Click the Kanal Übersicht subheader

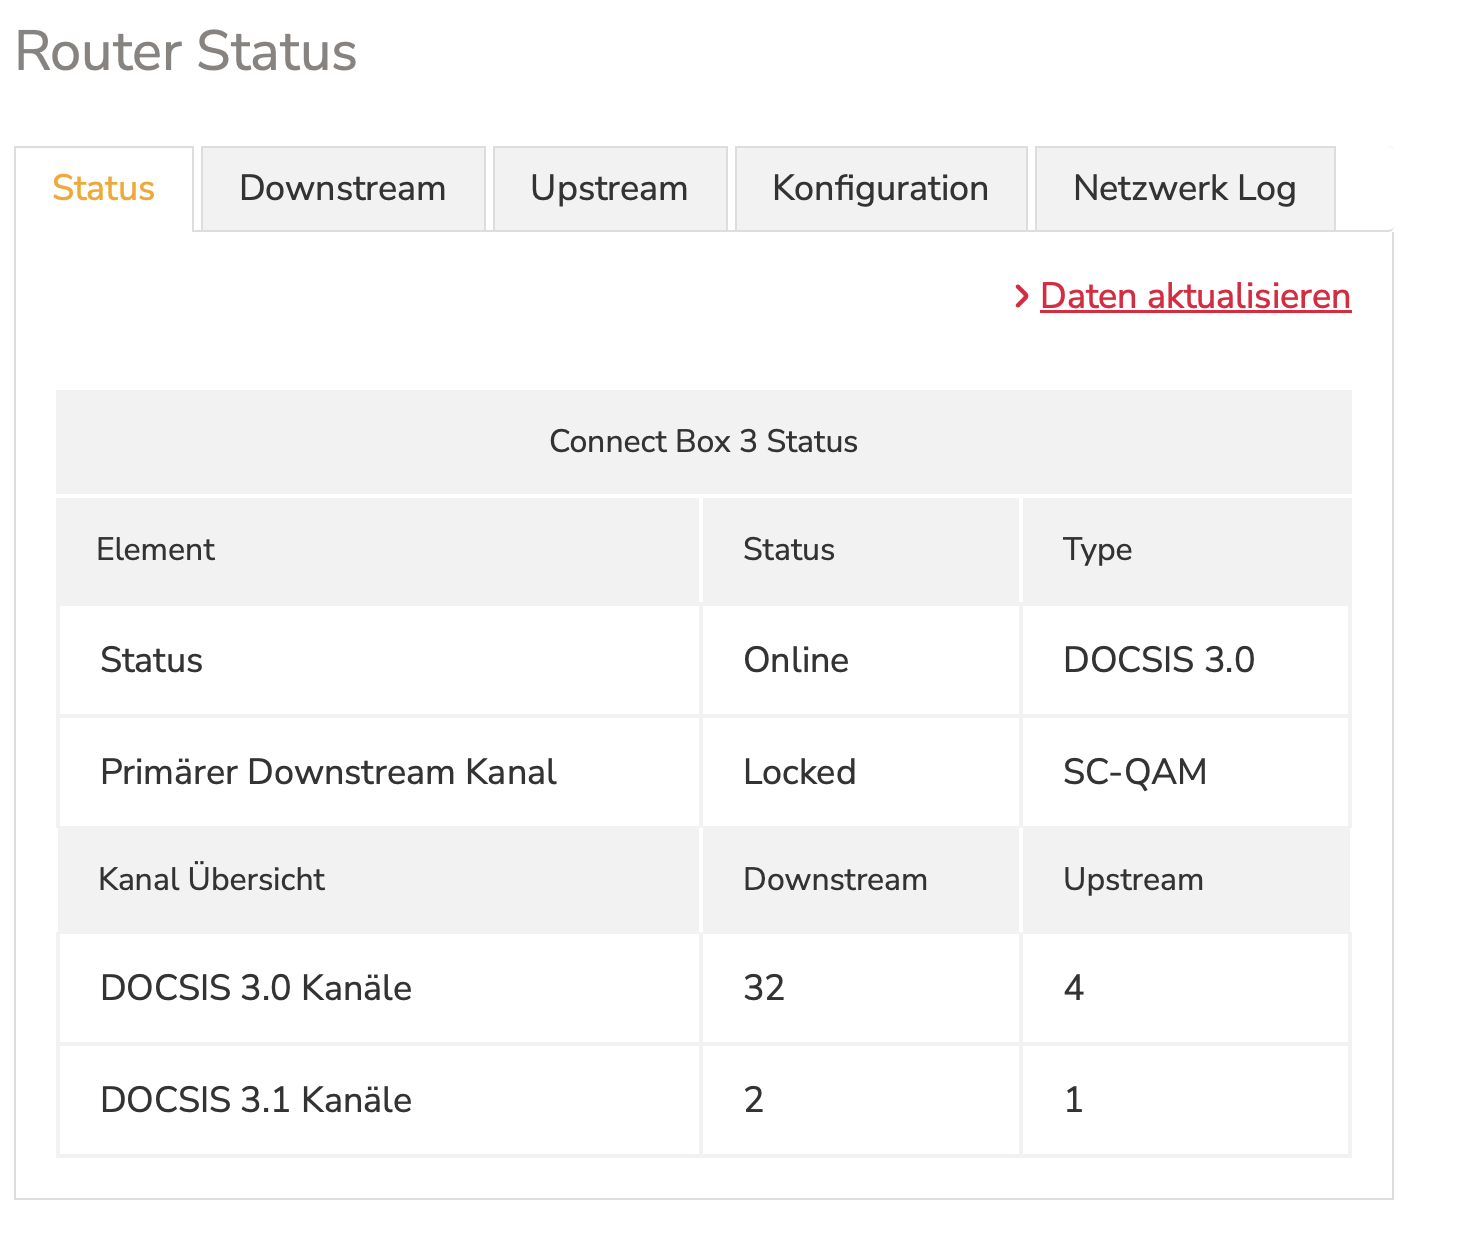[212, 880]
